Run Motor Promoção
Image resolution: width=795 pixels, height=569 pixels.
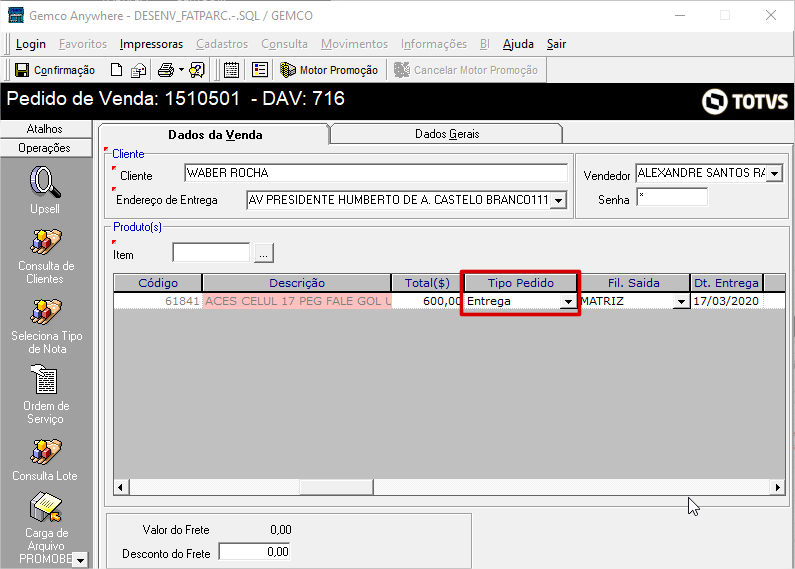tap(329, 70)
